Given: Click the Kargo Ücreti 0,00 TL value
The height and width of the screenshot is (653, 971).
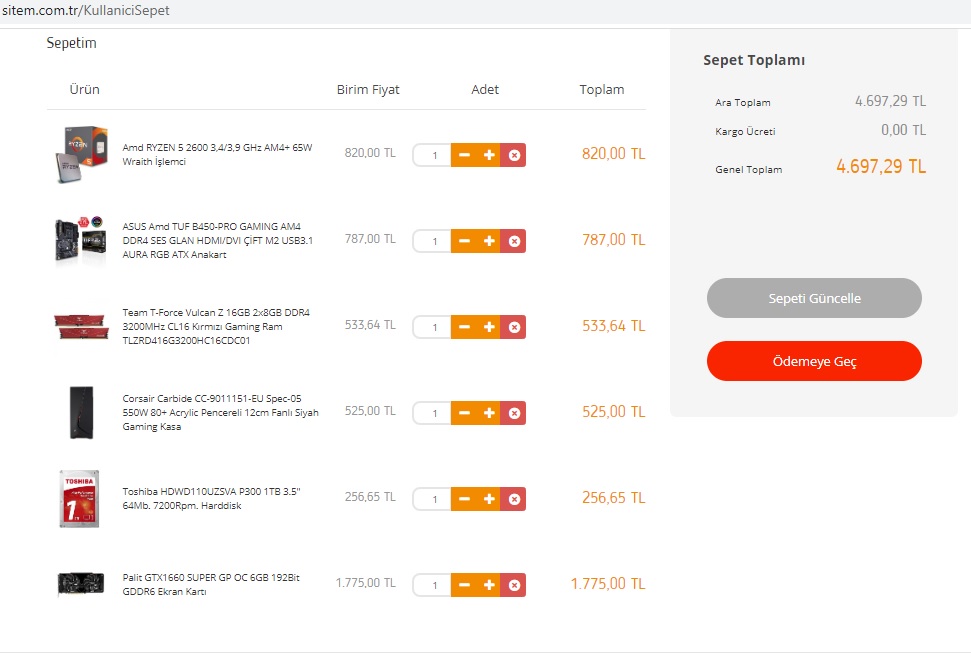Looking at the screenshot, I should pos(904,130).
